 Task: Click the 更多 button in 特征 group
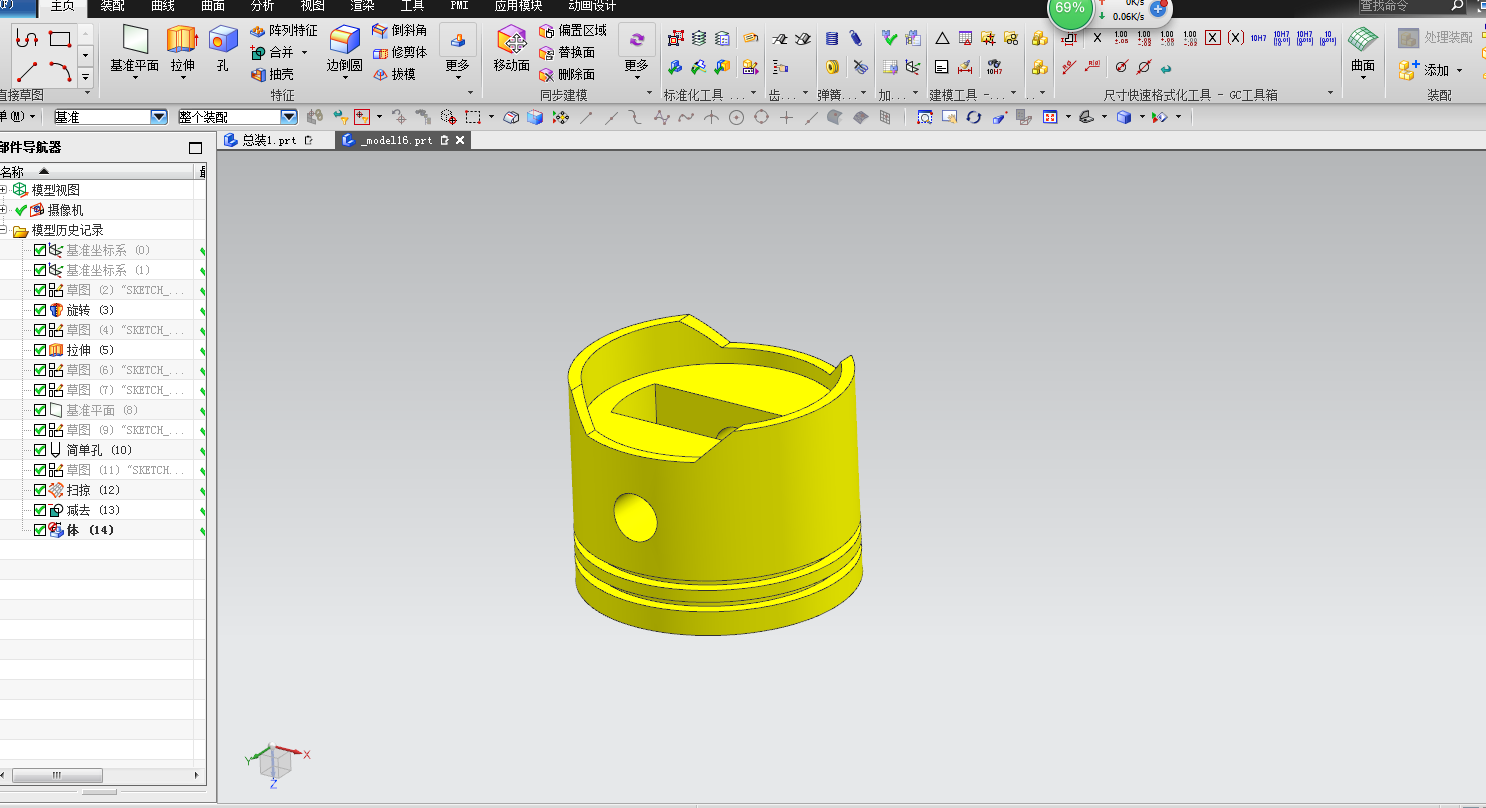[x=457, y=50]
